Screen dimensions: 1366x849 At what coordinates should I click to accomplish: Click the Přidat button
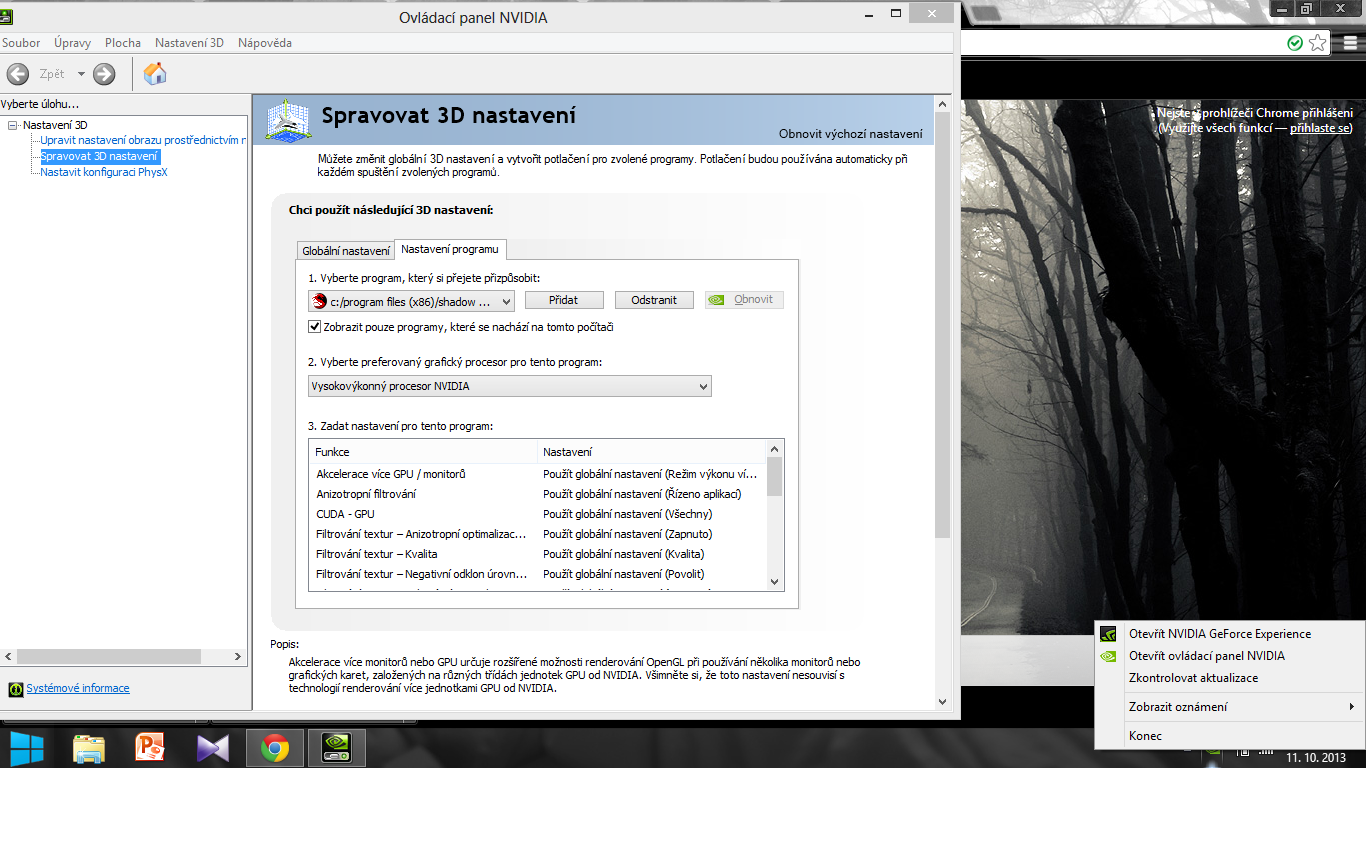564,300
